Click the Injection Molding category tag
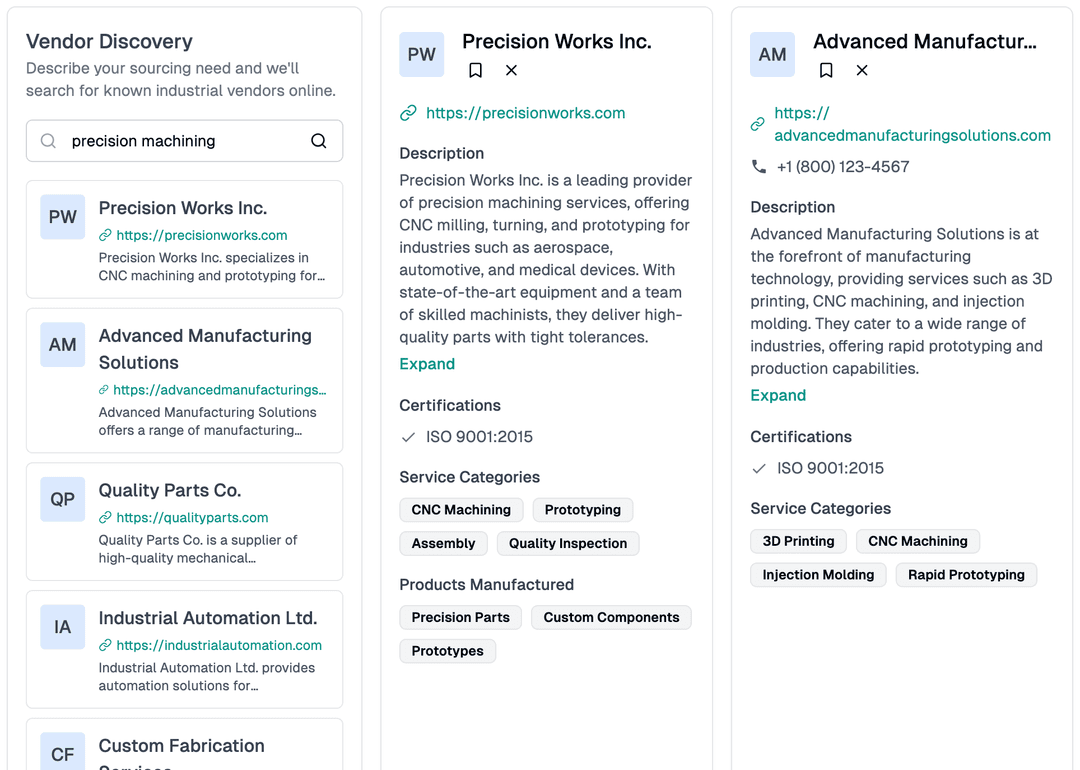This screenshot has width=1080, height=770. coord(818,574)
